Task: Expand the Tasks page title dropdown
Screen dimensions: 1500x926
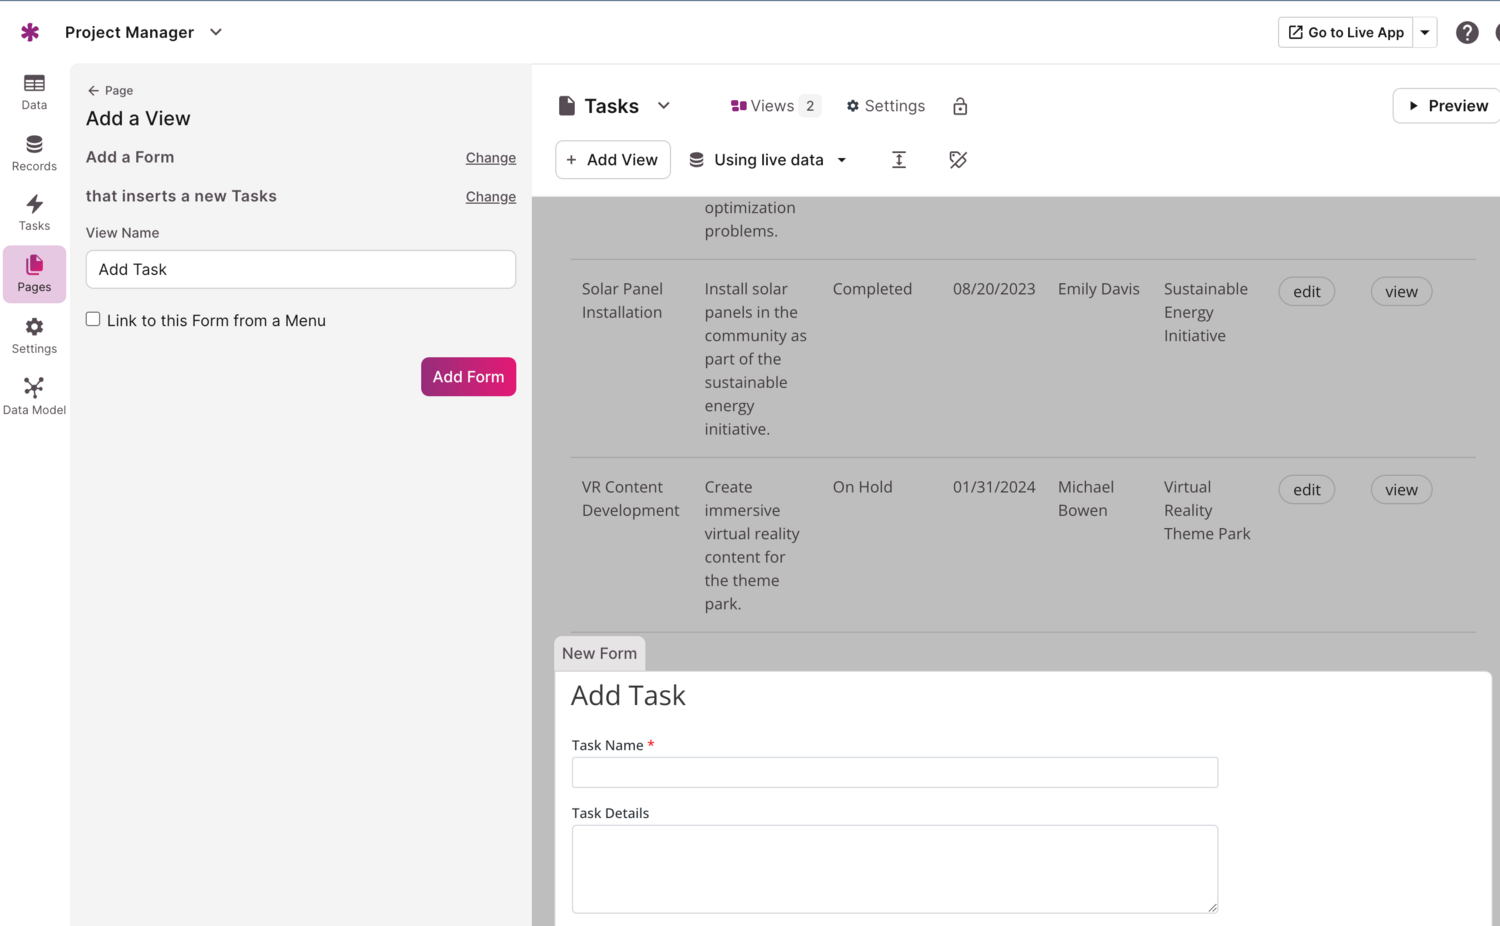Action: (663, 105)
